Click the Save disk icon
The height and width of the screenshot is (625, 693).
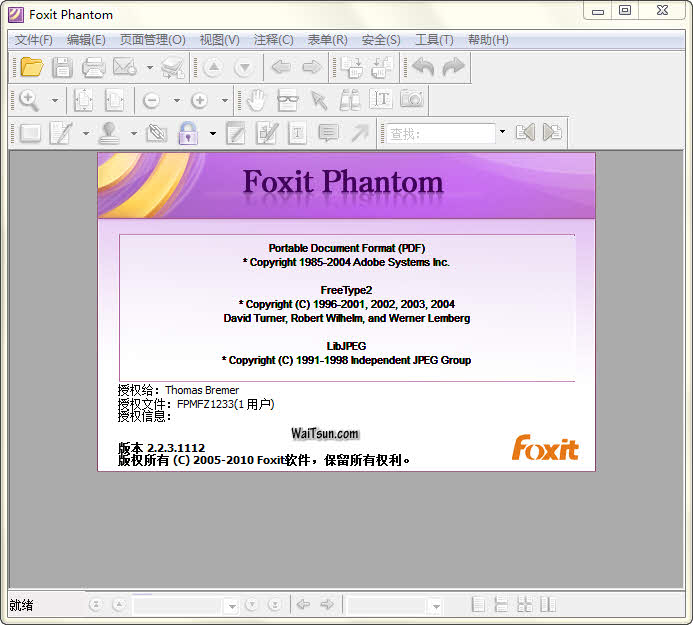click(62, 68)
